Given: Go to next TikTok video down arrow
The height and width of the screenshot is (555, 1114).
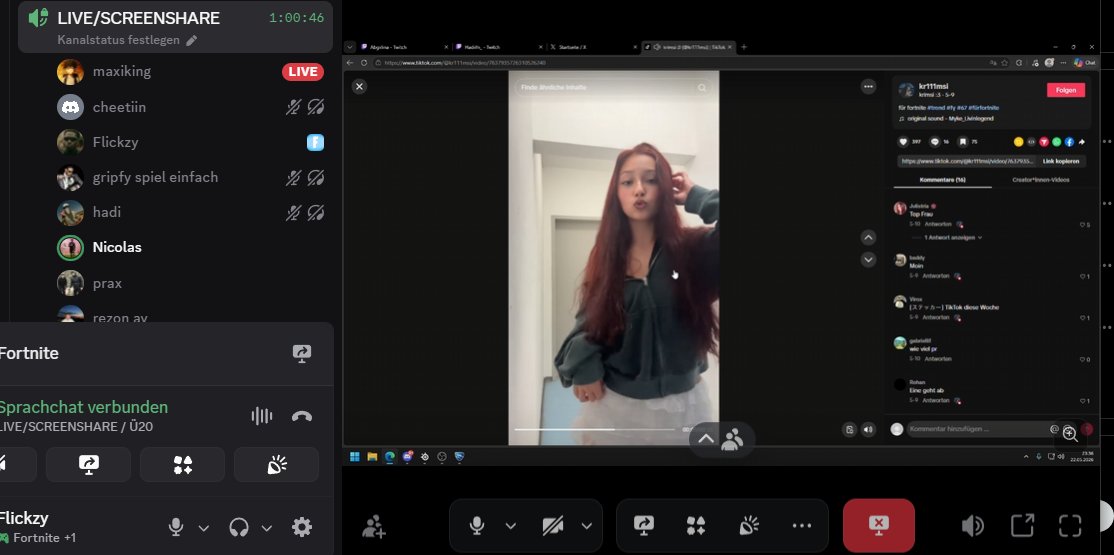Looking at the screenshot, I should [868, 260].
